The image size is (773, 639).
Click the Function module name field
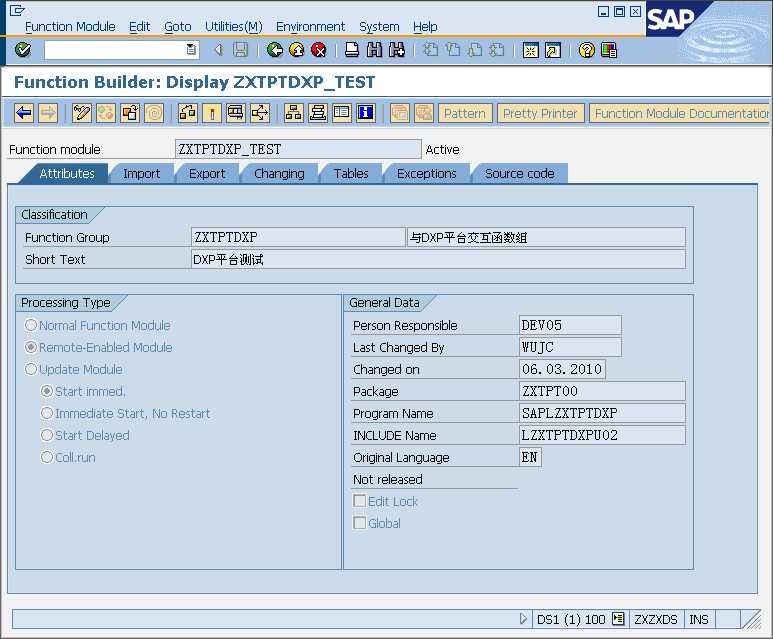[298, 149]
